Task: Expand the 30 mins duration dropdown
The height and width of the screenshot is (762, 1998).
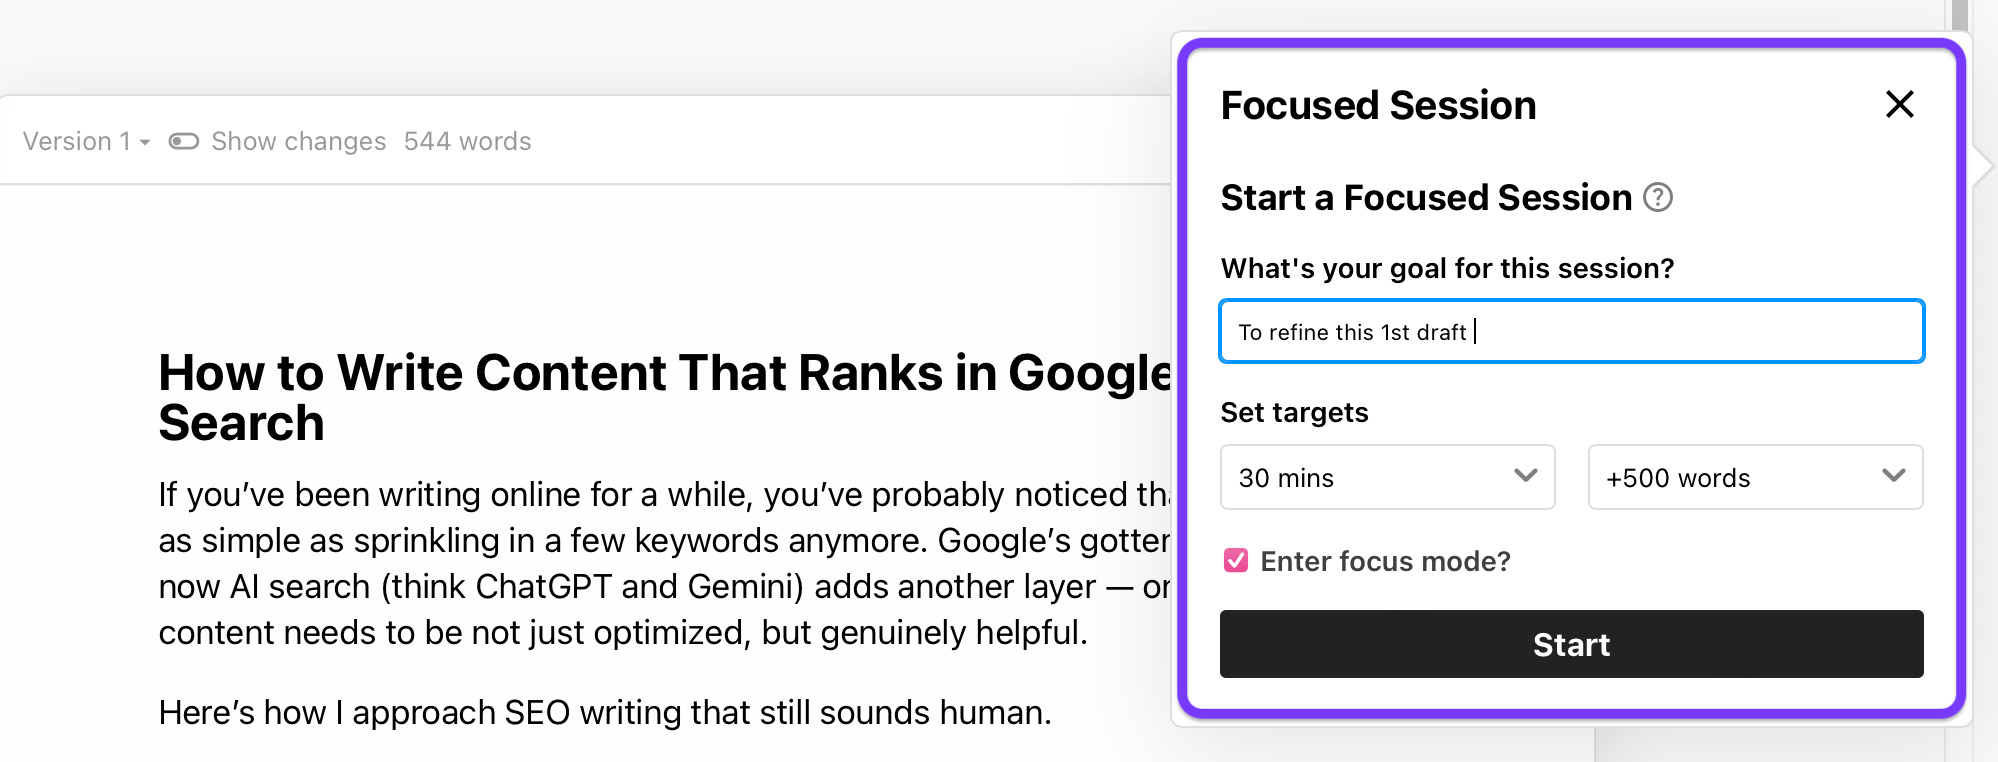Action: pos(1387,477)
